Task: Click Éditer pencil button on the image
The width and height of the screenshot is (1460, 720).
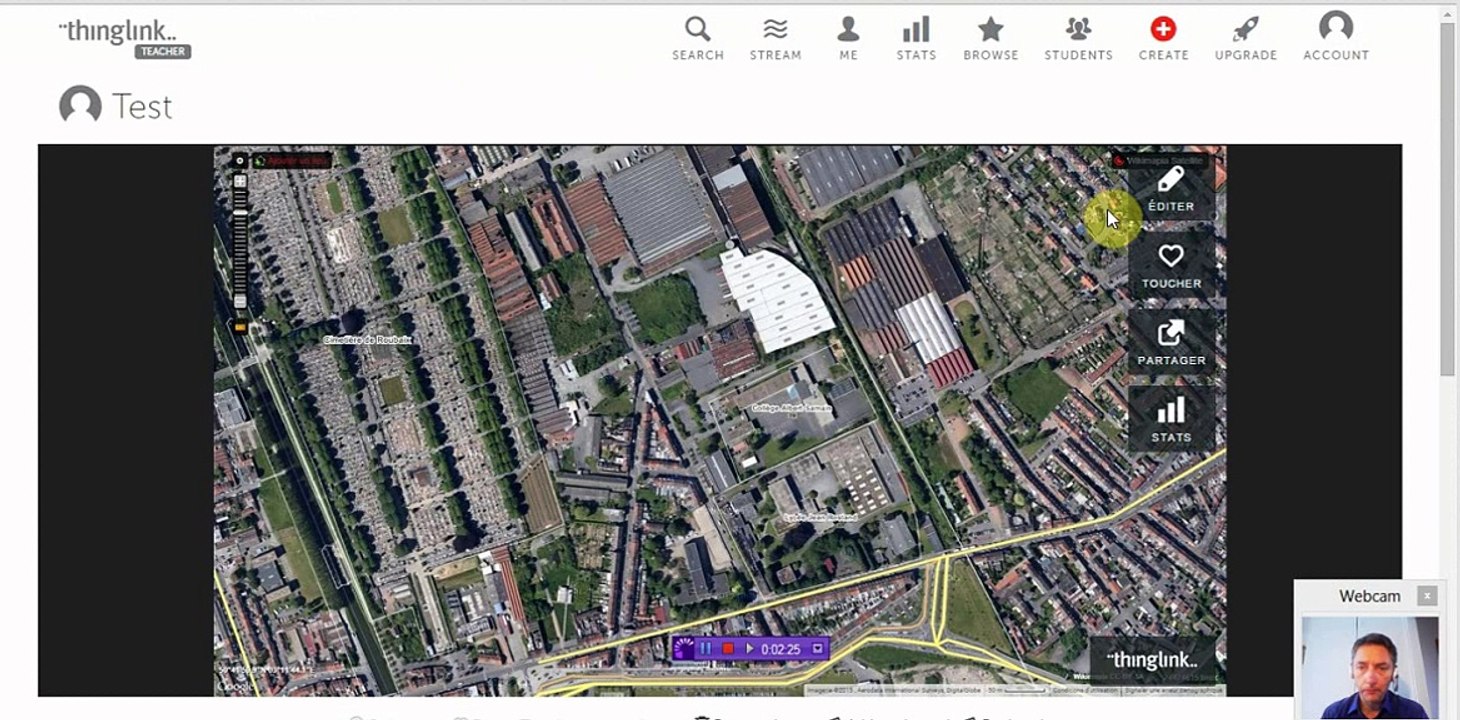Action: [x=1171, y=189]
